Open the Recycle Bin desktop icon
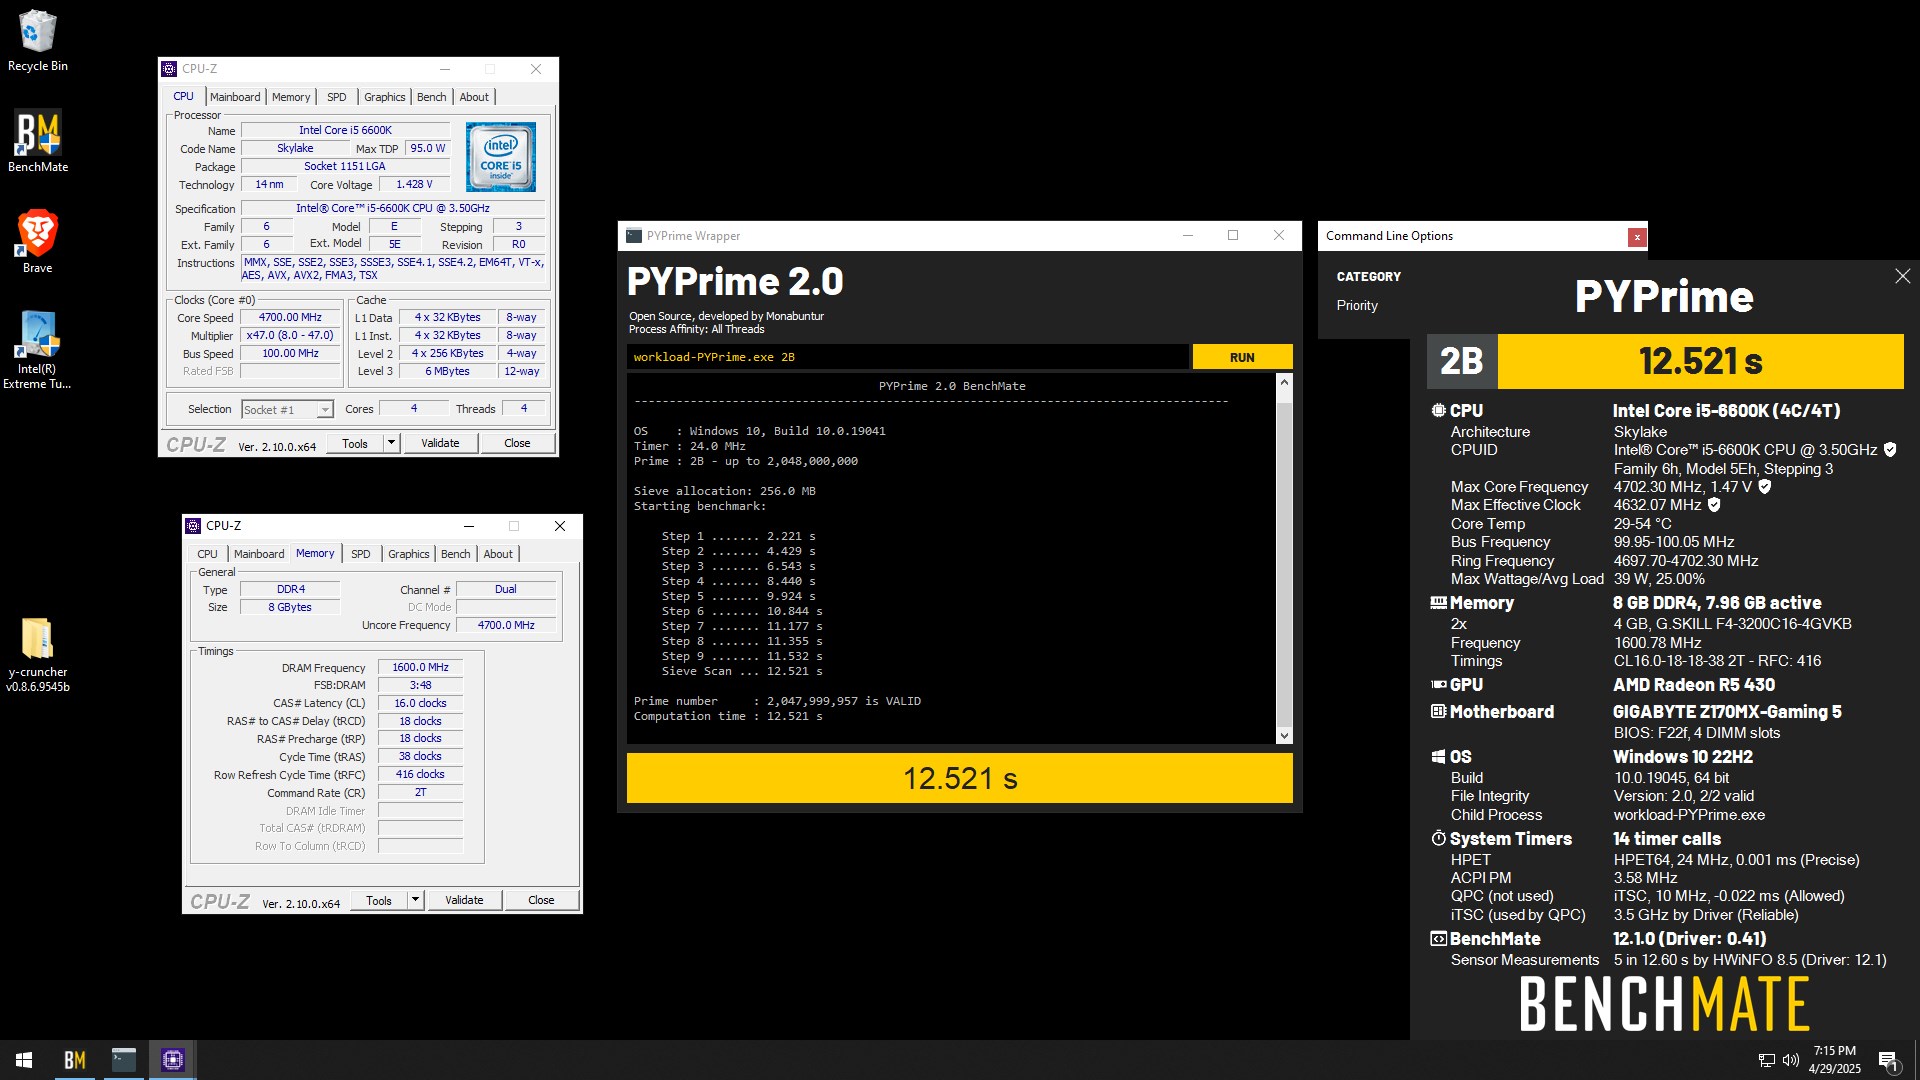This screenshot has width=1920, height=1080. coord(38,41)
